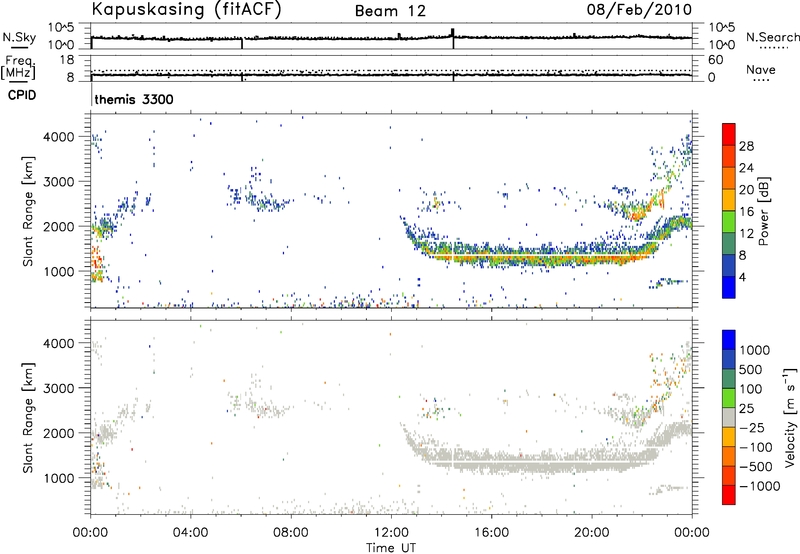The image size is (800, 554).
Task: Click the date '08/Feb/2010'
Action: [x=639, y=9]
